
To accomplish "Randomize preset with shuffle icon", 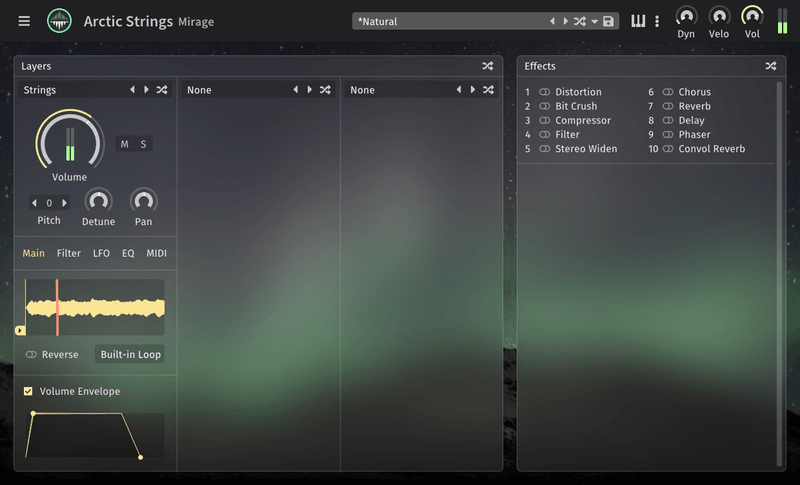I will click(x=580, y=21).
